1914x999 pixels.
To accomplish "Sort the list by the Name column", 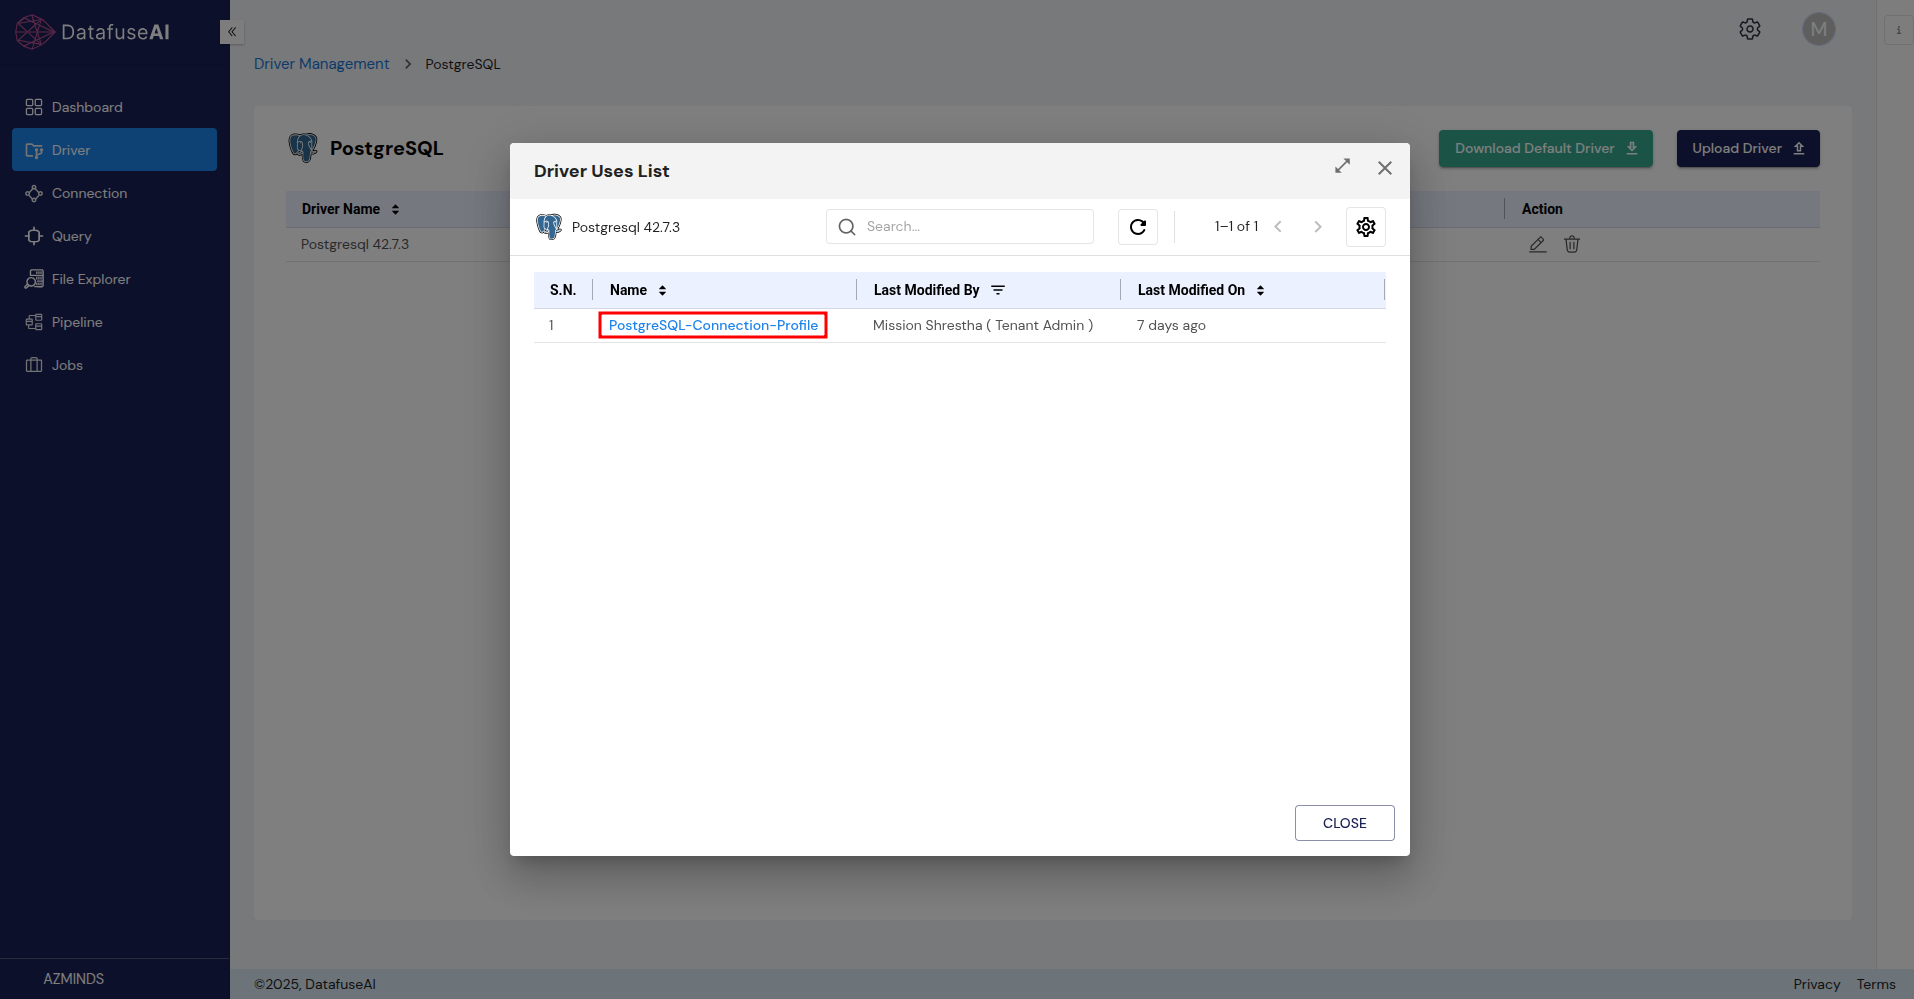I will click(x=662, y=290).
